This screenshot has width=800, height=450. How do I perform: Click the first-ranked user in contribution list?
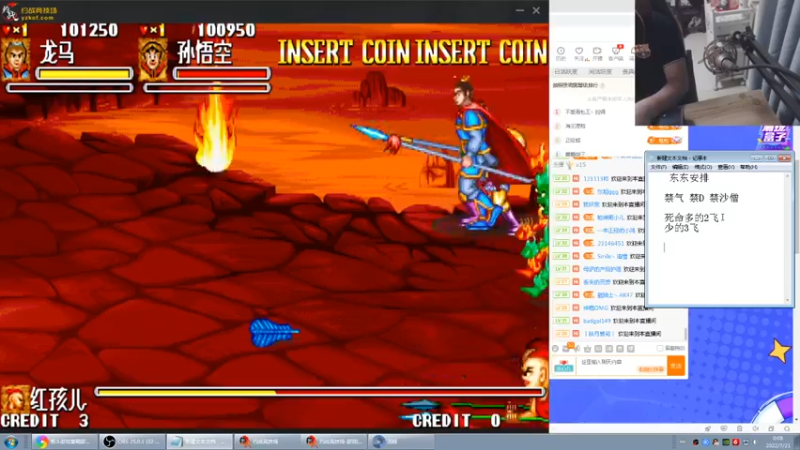coord(586,112)
